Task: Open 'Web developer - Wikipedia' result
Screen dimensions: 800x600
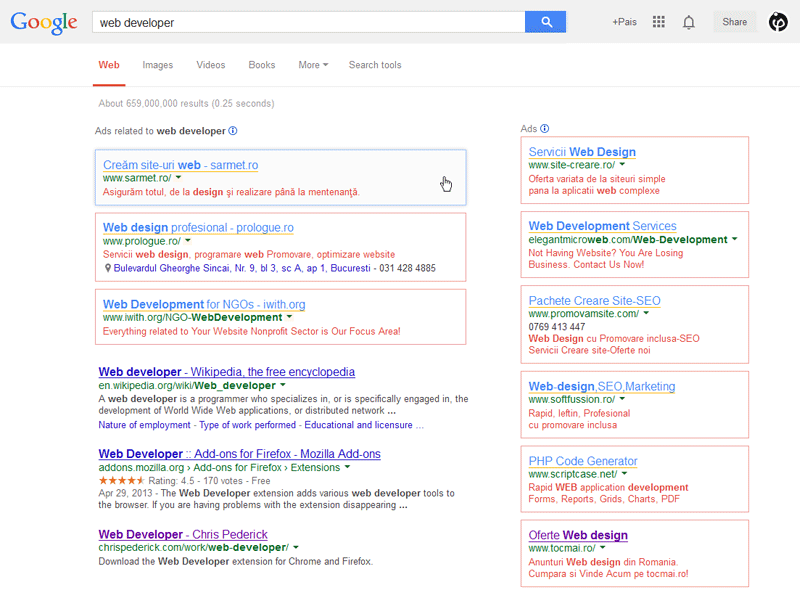Action: point(227,372)
